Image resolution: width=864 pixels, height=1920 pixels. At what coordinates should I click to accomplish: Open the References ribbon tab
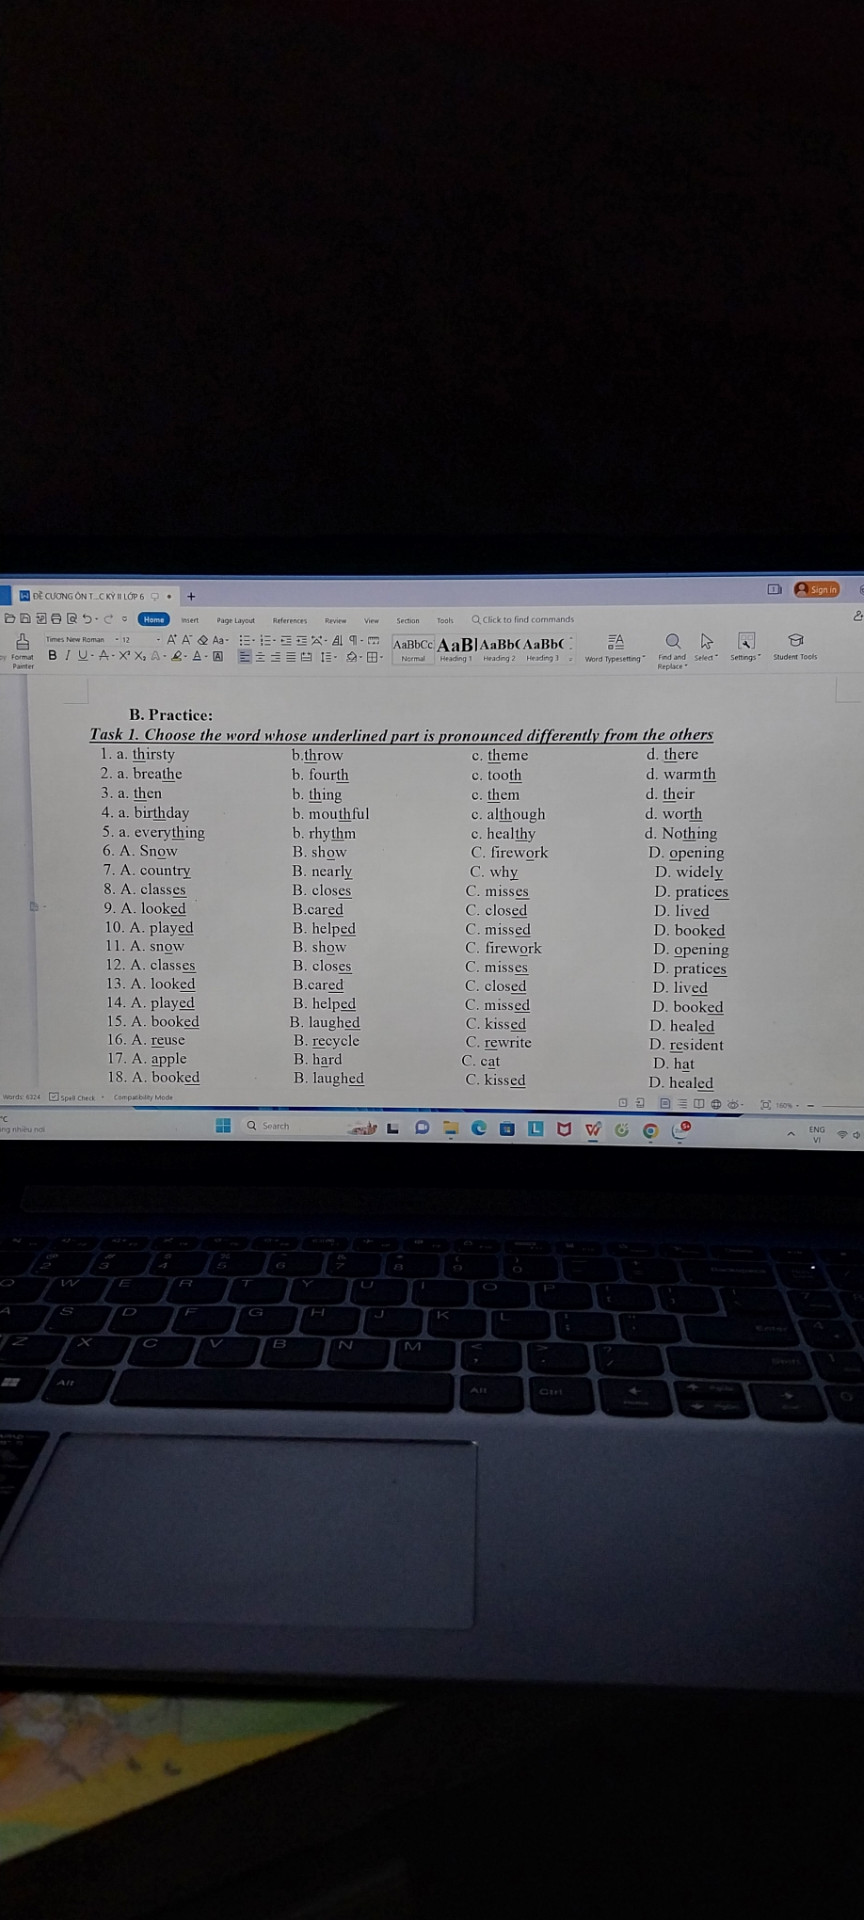[290, 620]
